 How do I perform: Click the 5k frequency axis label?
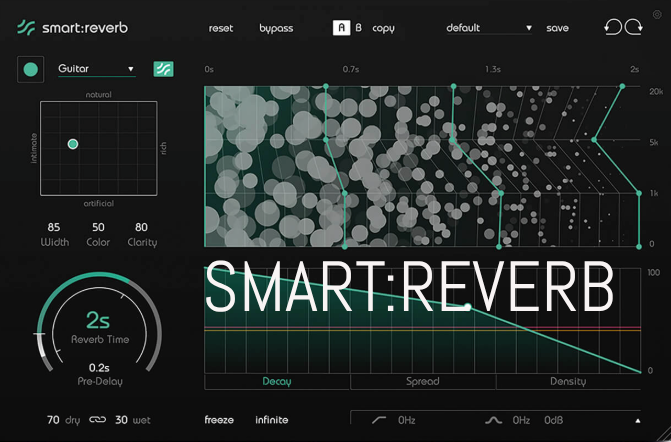click(x=653, y=142)
